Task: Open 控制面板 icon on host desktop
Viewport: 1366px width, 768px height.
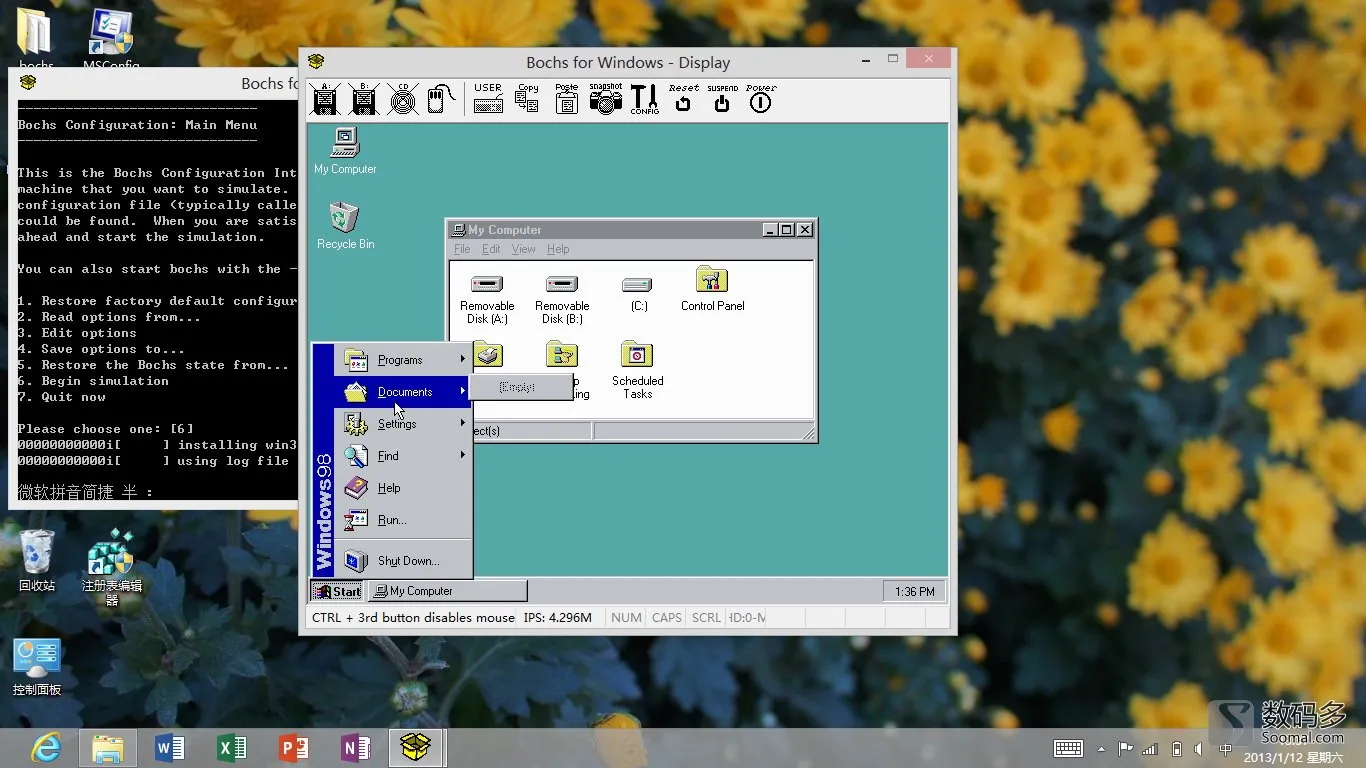Action: click(x=37, y=666)
